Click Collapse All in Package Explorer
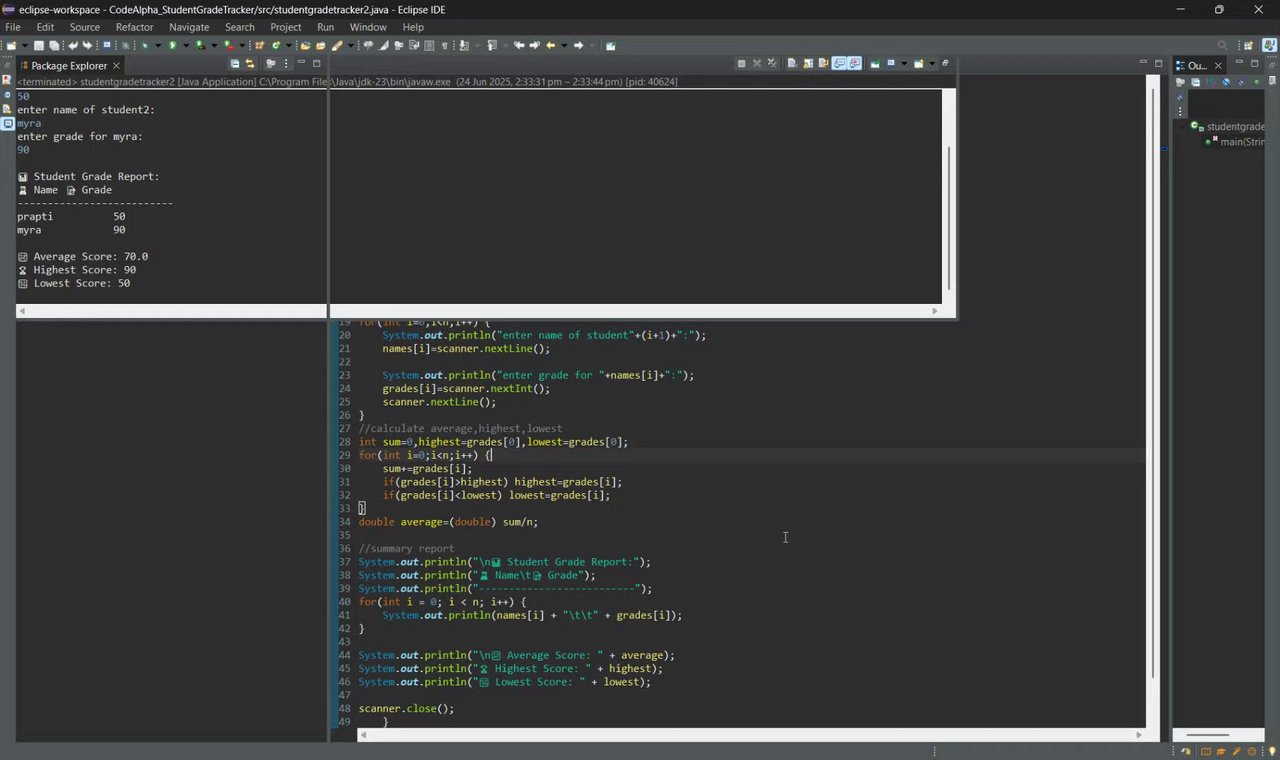 click(x=236, y=64)
